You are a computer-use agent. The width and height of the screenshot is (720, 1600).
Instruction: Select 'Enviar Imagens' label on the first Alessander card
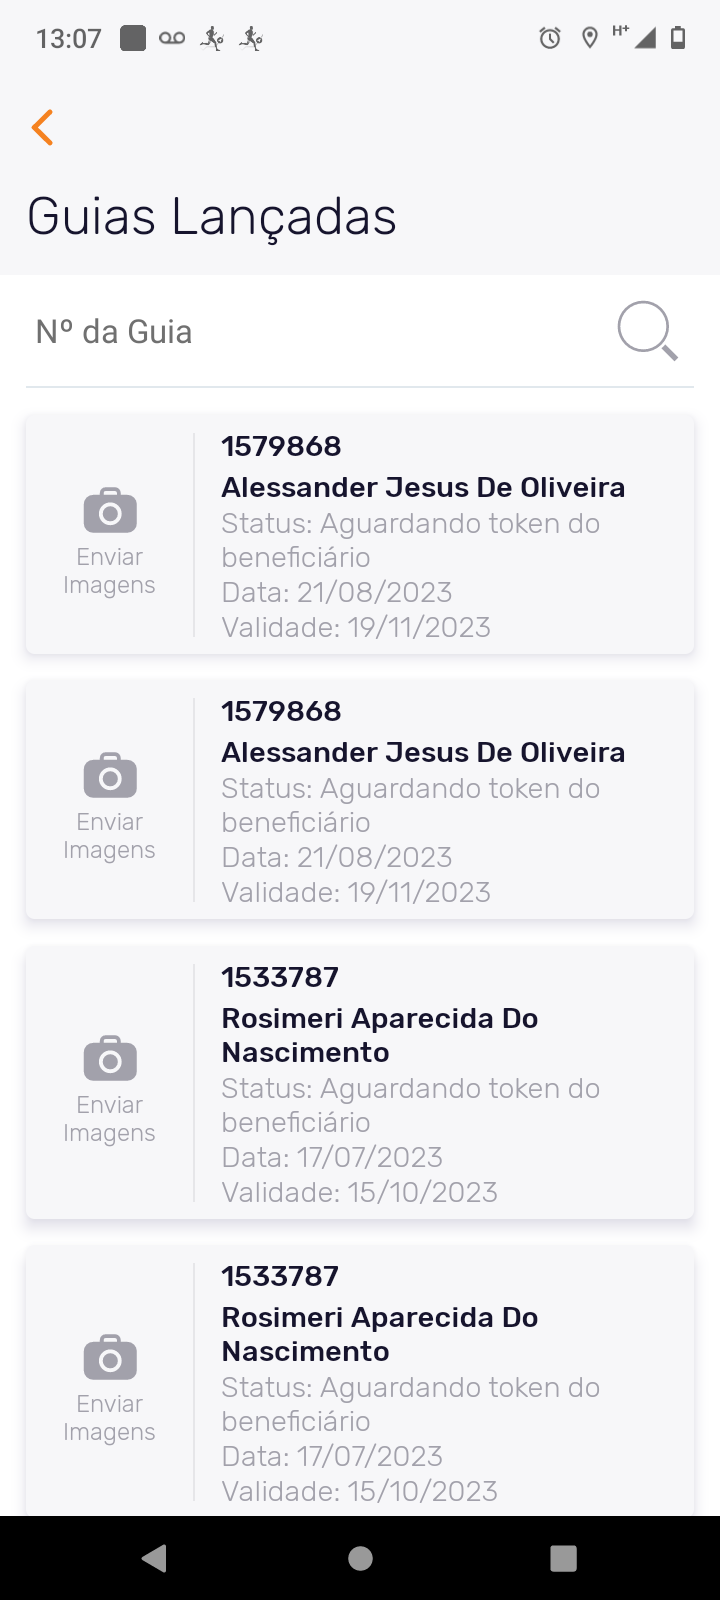(109, 571)
